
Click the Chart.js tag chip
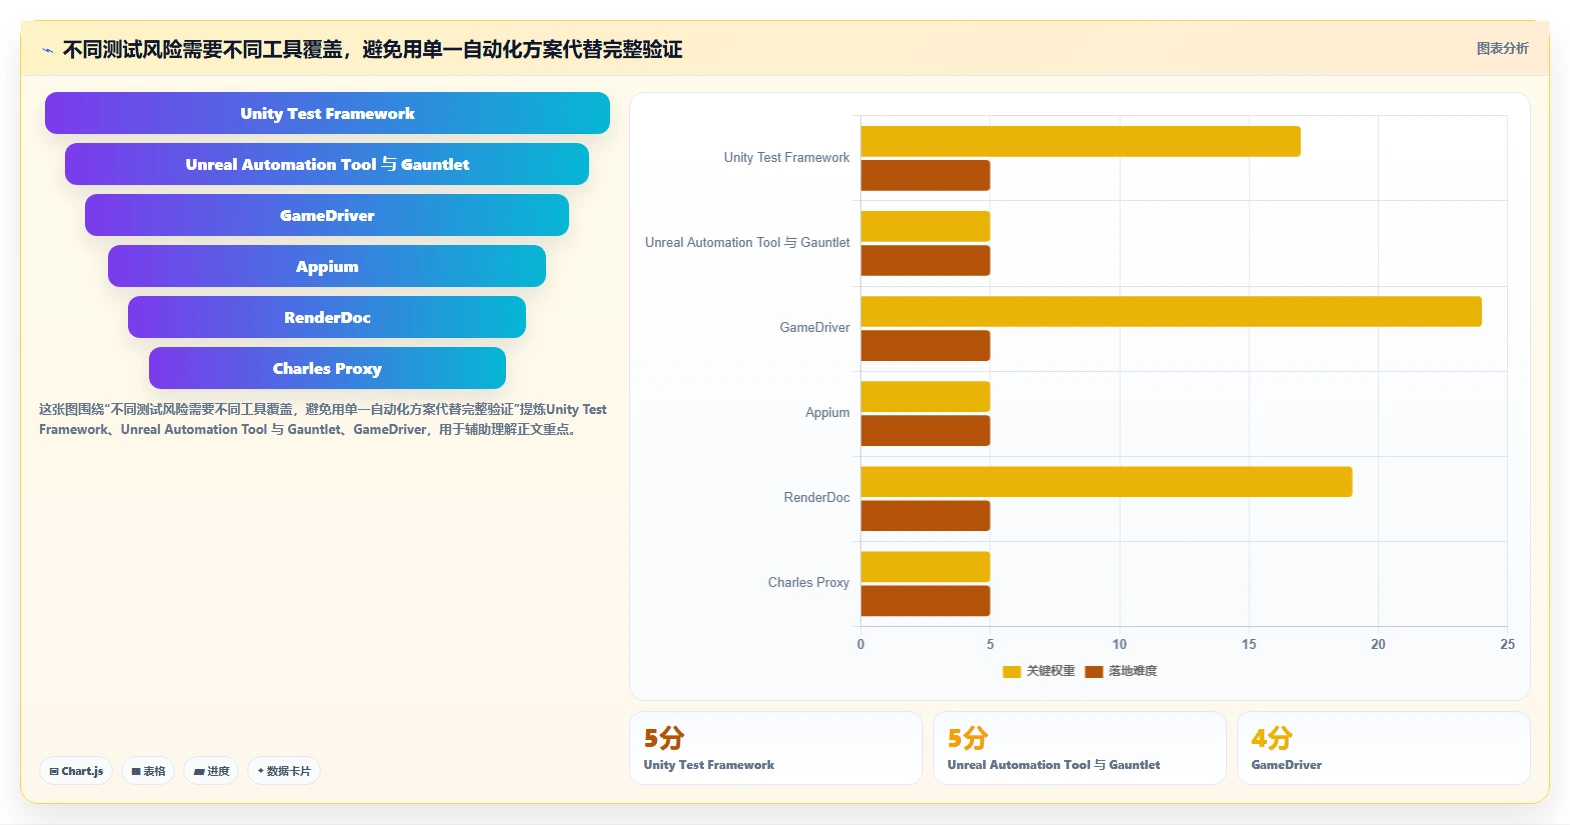76,771
